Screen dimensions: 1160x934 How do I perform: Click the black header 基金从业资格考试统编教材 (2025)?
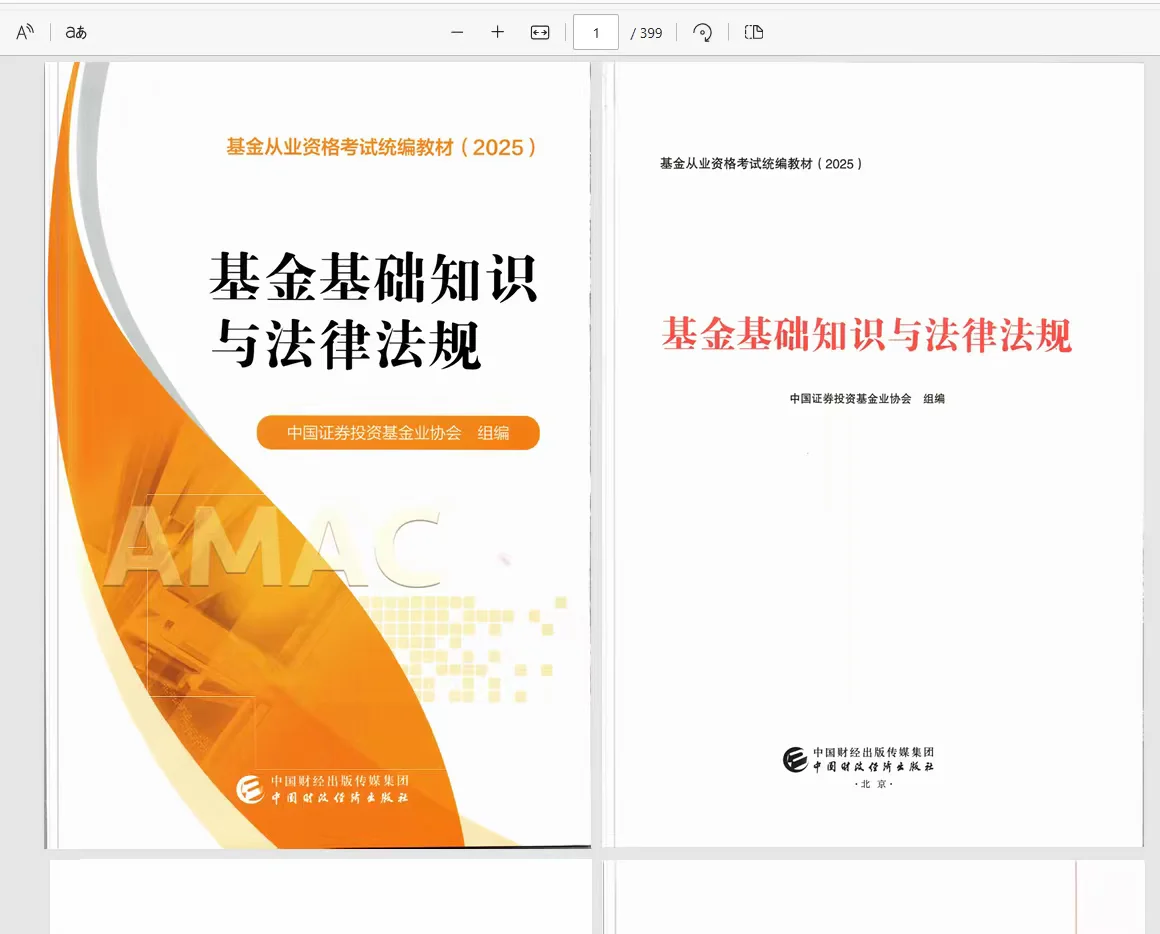(x=761, y=163)
